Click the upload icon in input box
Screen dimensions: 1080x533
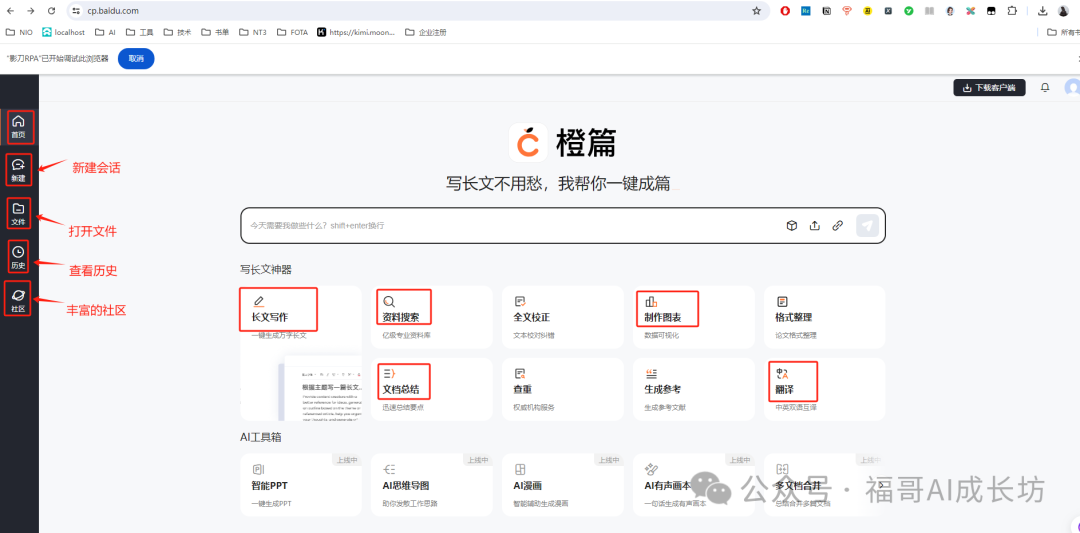(x=815, y=225)
